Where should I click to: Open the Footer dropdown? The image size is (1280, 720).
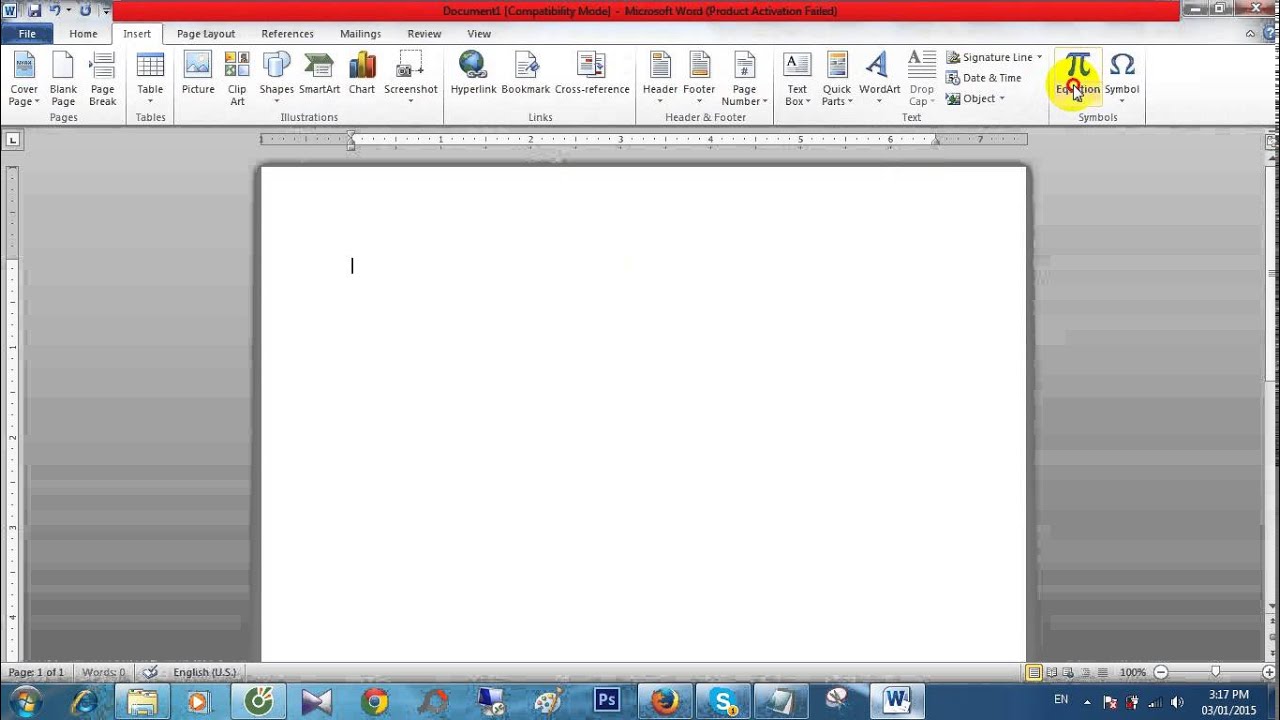(x=699, y=79)
